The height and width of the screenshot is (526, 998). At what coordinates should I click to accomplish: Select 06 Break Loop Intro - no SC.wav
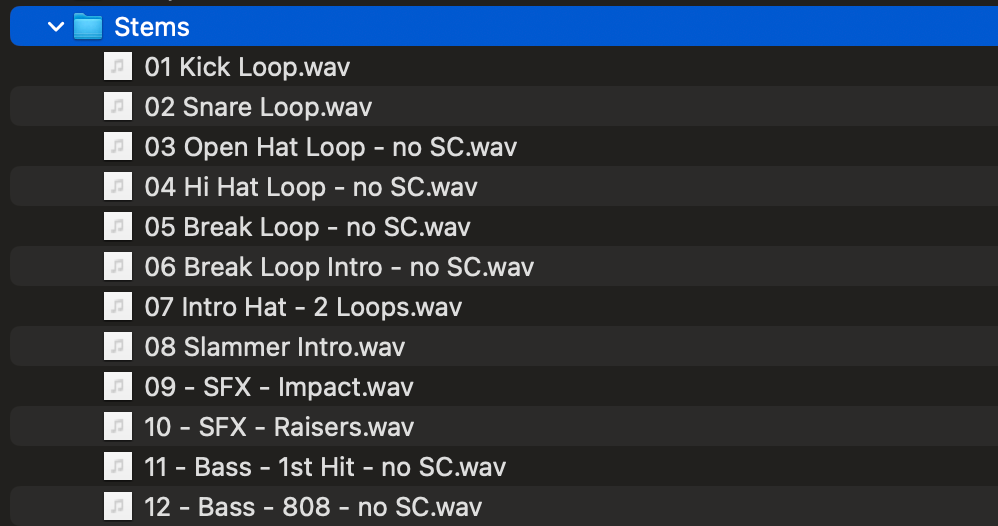tap(339, 267)
